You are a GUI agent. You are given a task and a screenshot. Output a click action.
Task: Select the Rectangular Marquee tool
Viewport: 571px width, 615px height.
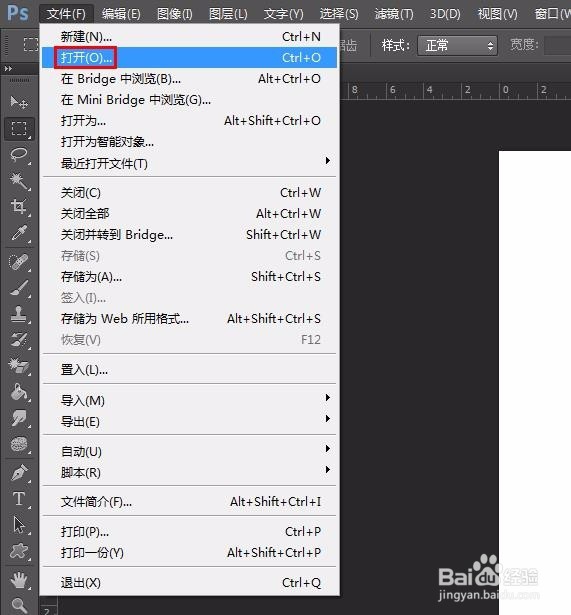19,129
